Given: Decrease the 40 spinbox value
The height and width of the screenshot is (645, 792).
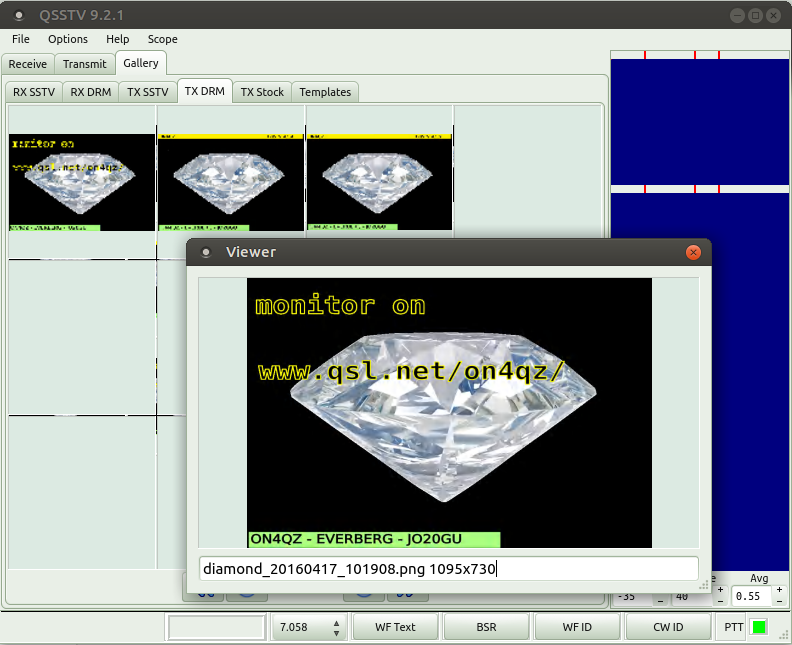Looking at the screenshot, I should coord(720,601).
